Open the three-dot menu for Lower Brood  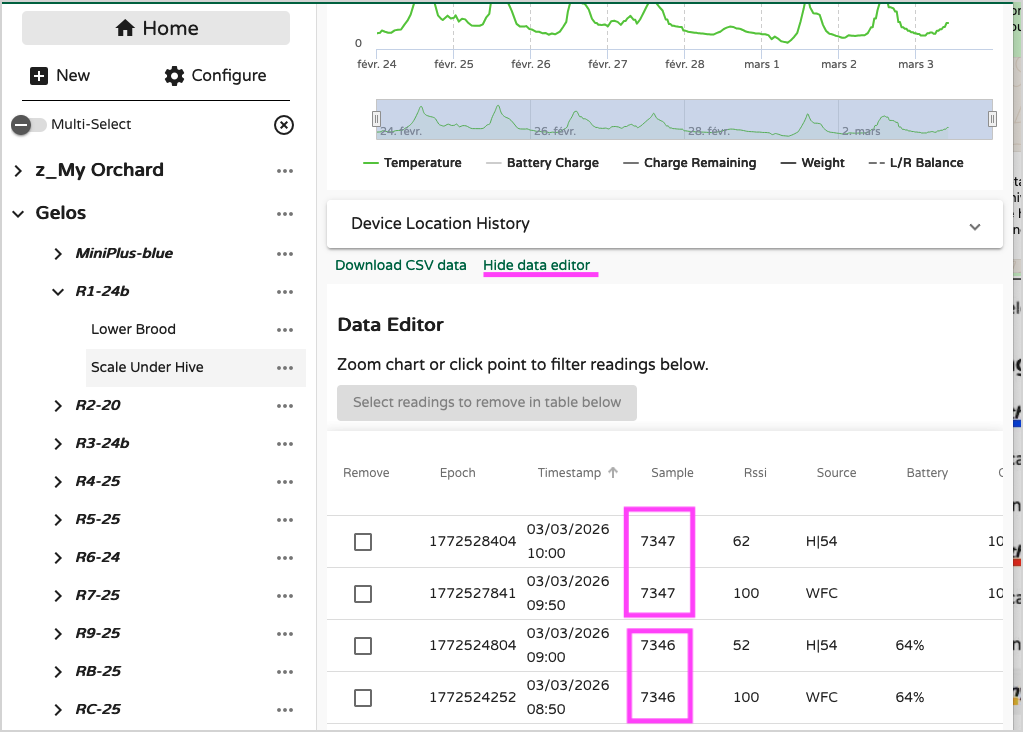285,330
